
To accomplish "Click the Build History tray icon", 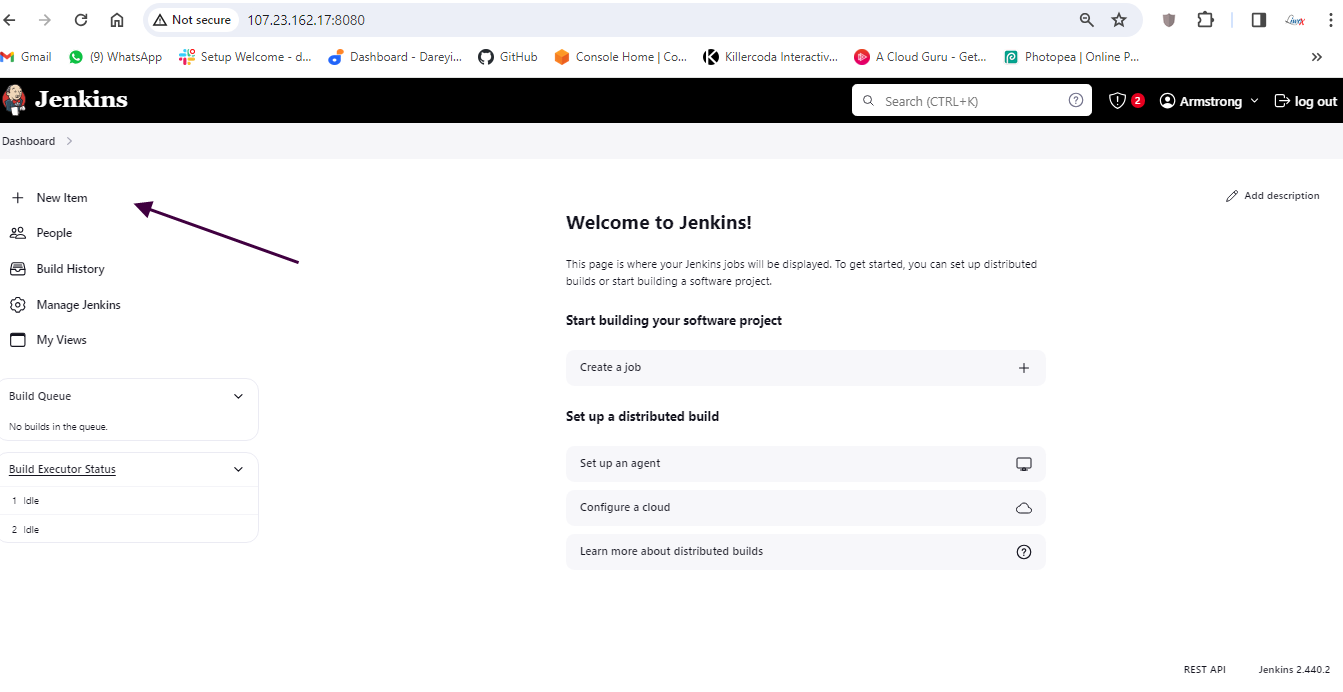I will tap(17, 269).
